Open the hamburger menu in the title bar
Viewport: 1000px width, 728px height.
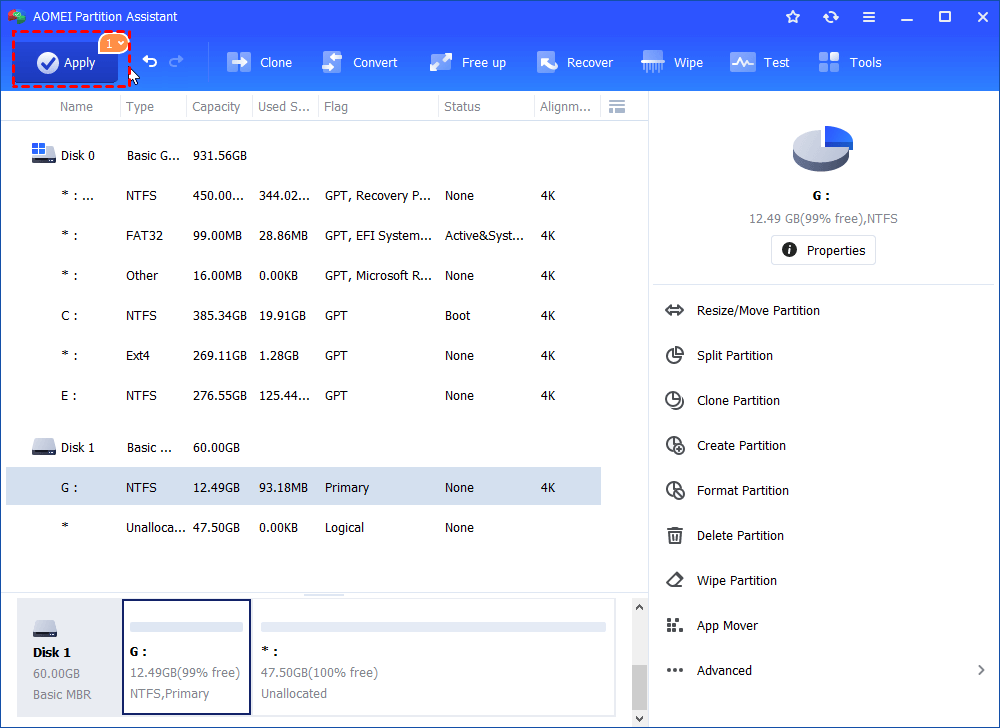(x=868, y=16)
